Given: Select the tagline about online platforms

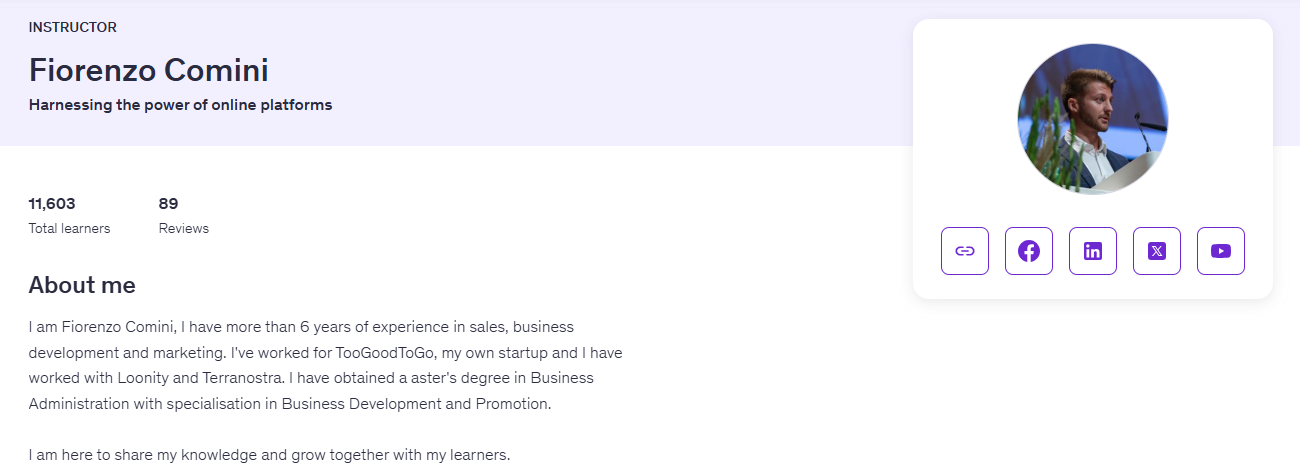Looking at the screenshot, I should click(x=180, y=104).
